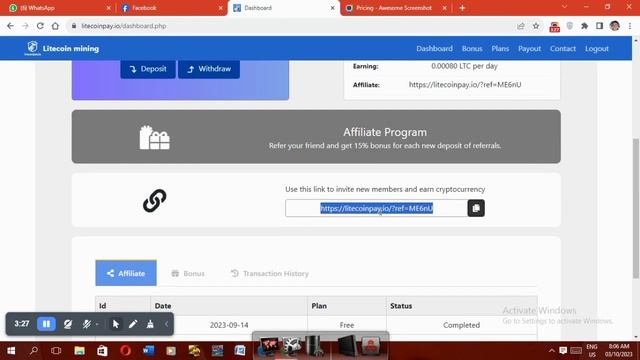Open File Explorer from the taskbar

[x=80, y=351]
